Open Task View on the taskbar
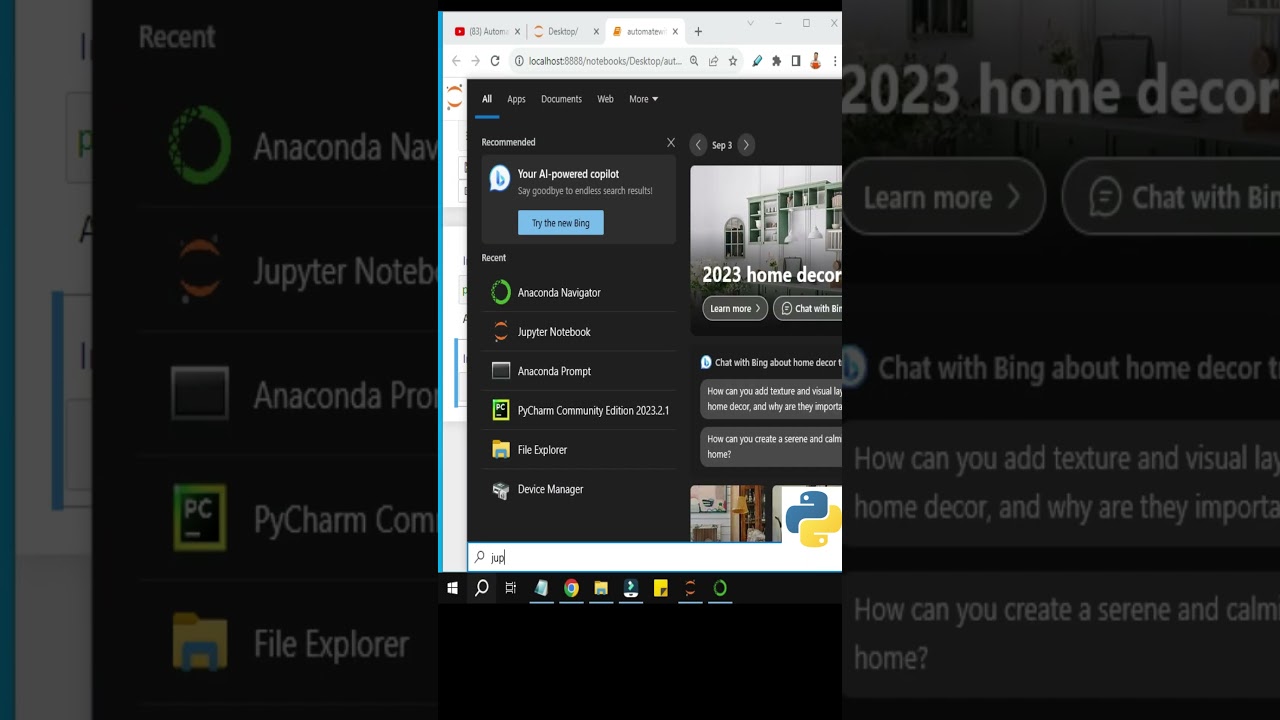This screenshot has width=1280, height=720. point(511,588)
